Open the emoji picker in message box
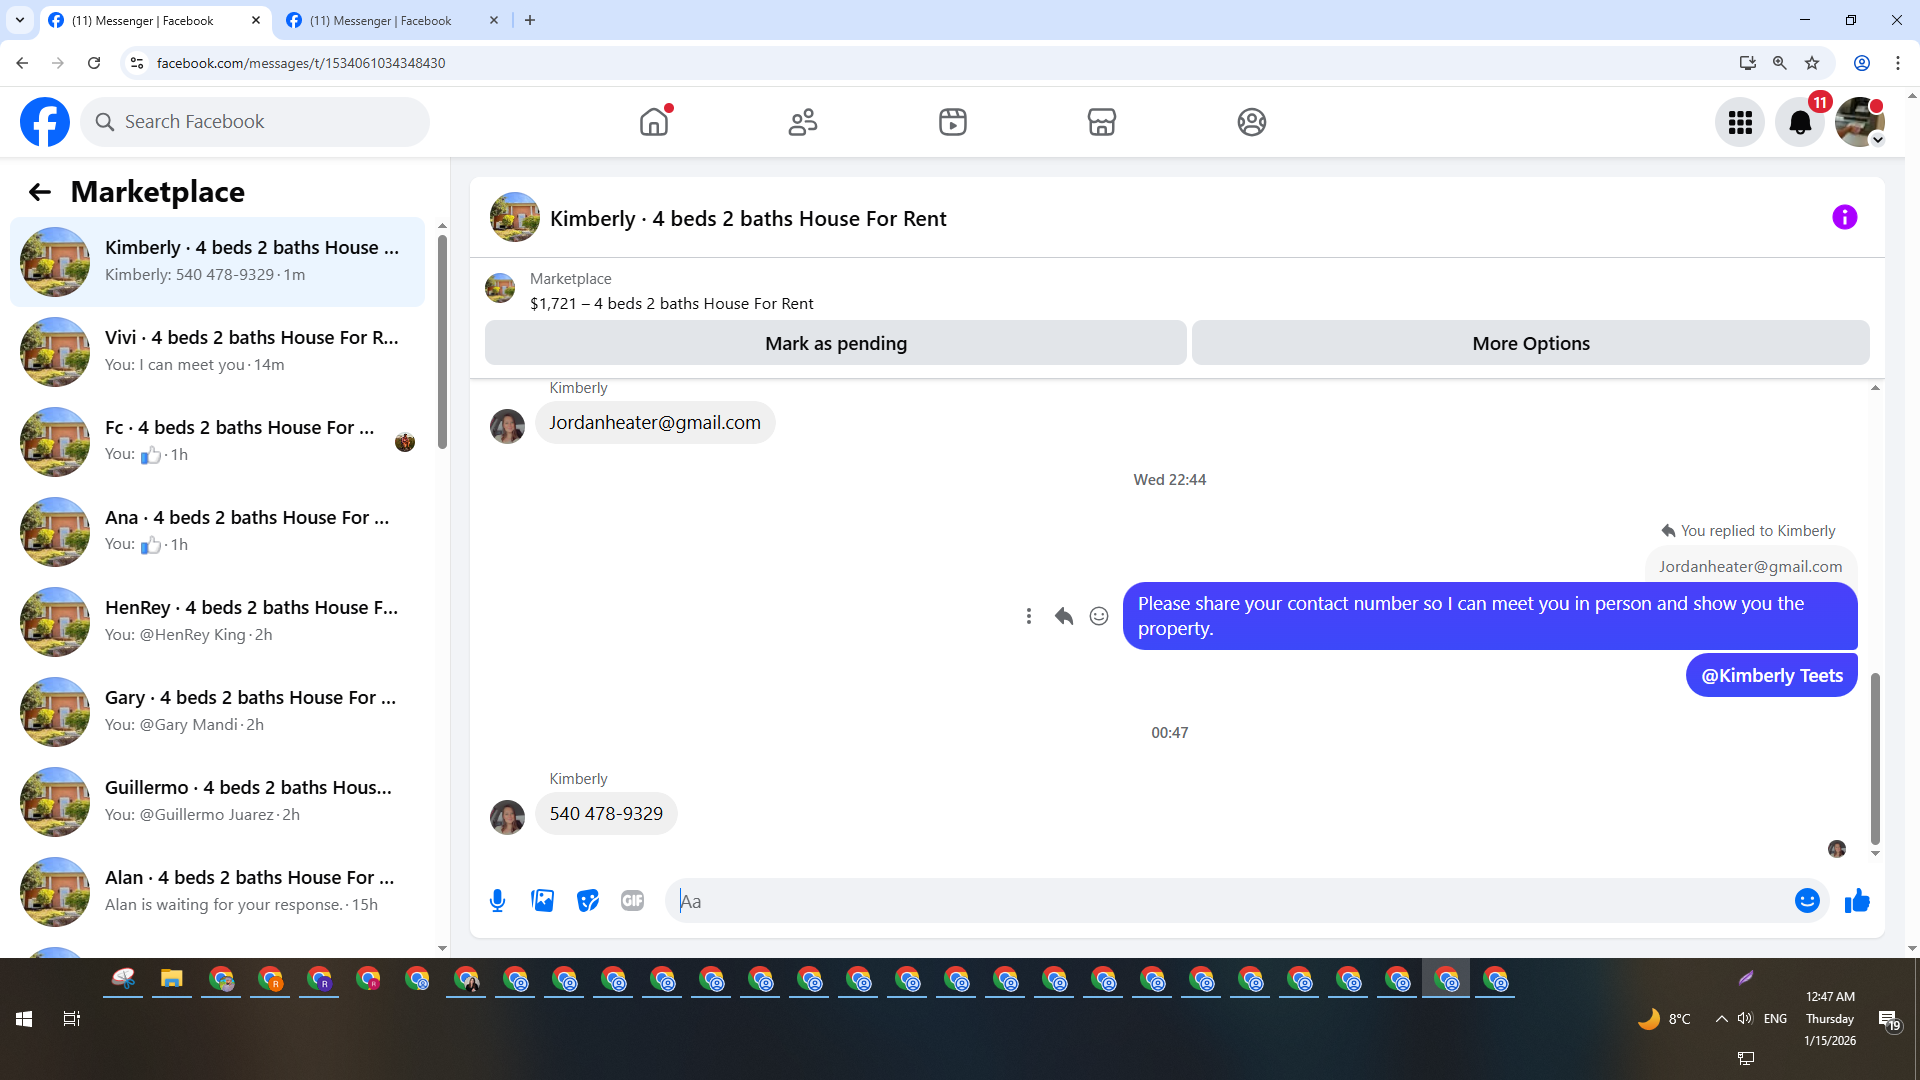This screenshot has width=1920, height=1080. click(x=1806, y=901)
